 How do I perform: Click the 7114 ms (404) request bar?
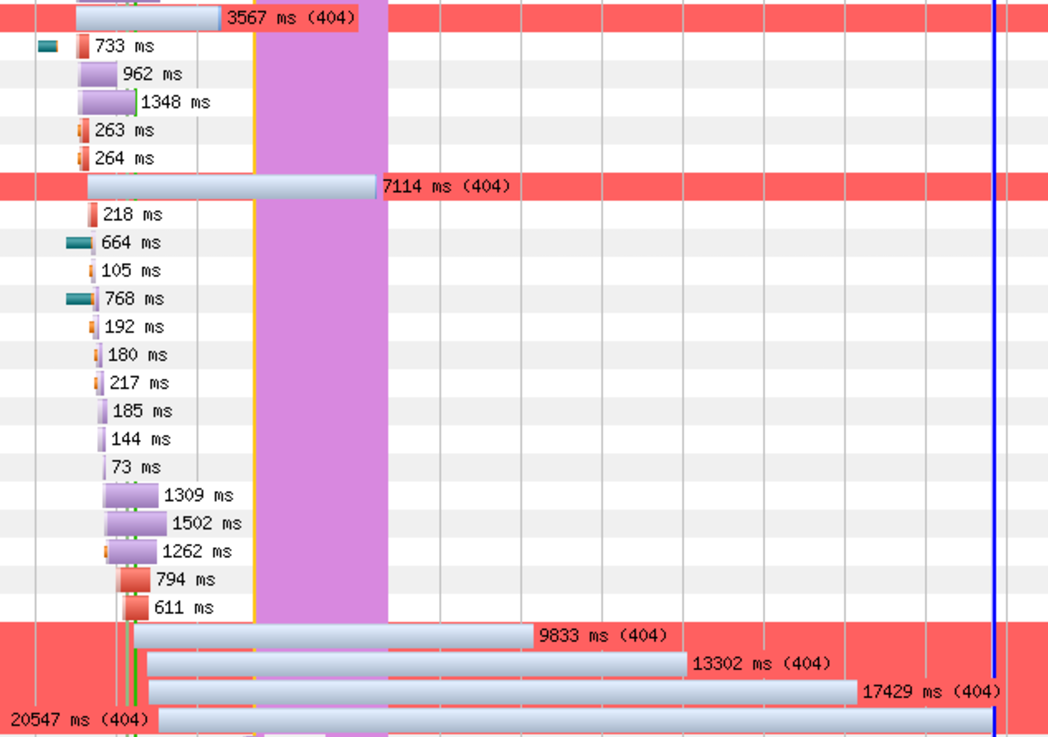point(231,187)
